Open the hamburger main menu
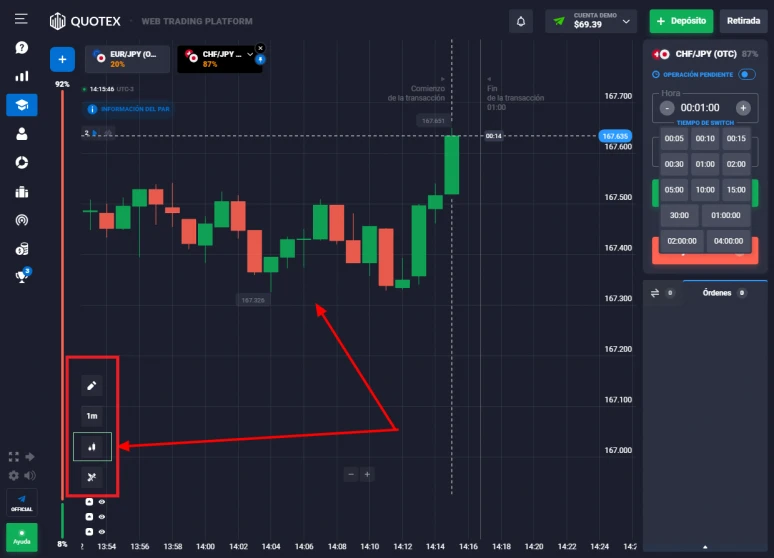Viewport: 774px width, 558px height. 21,19
